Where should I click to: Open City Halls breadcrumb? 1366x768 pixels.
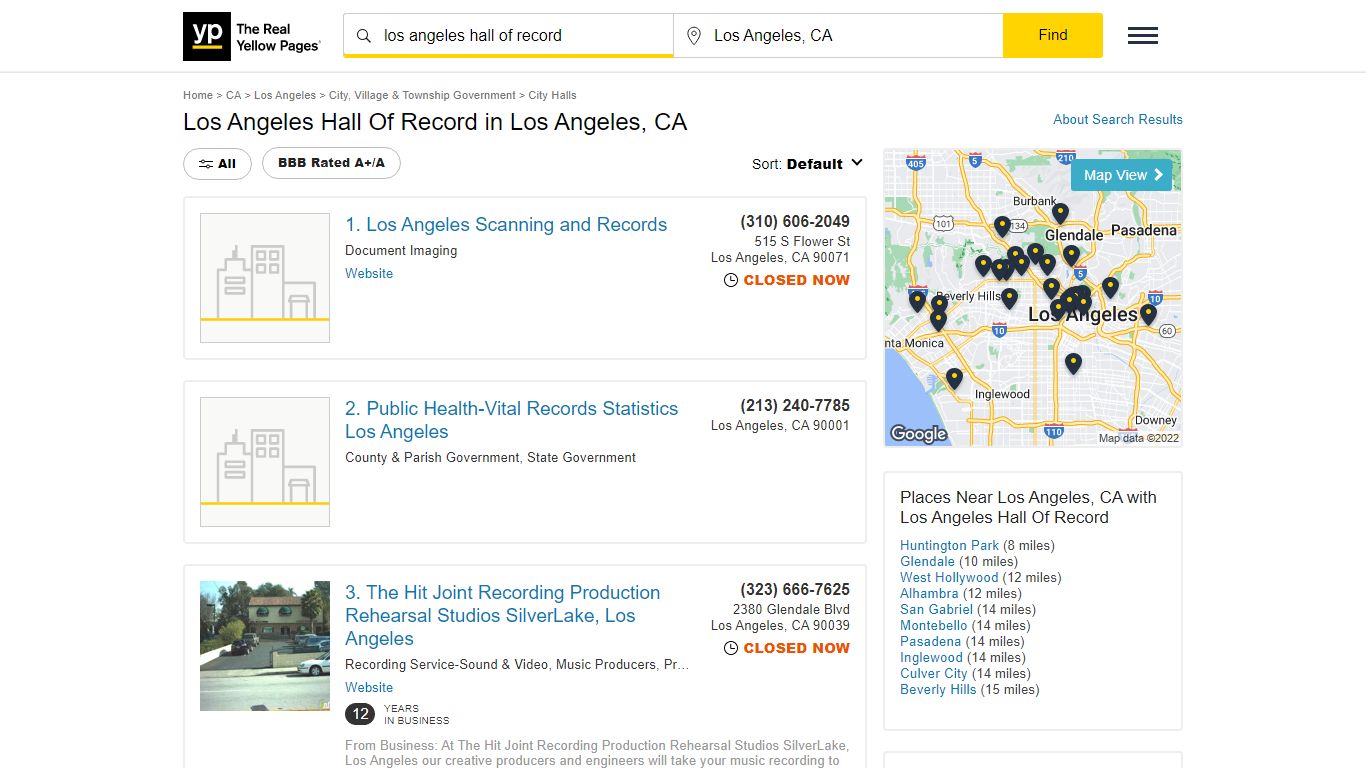[x=552, y=95]
